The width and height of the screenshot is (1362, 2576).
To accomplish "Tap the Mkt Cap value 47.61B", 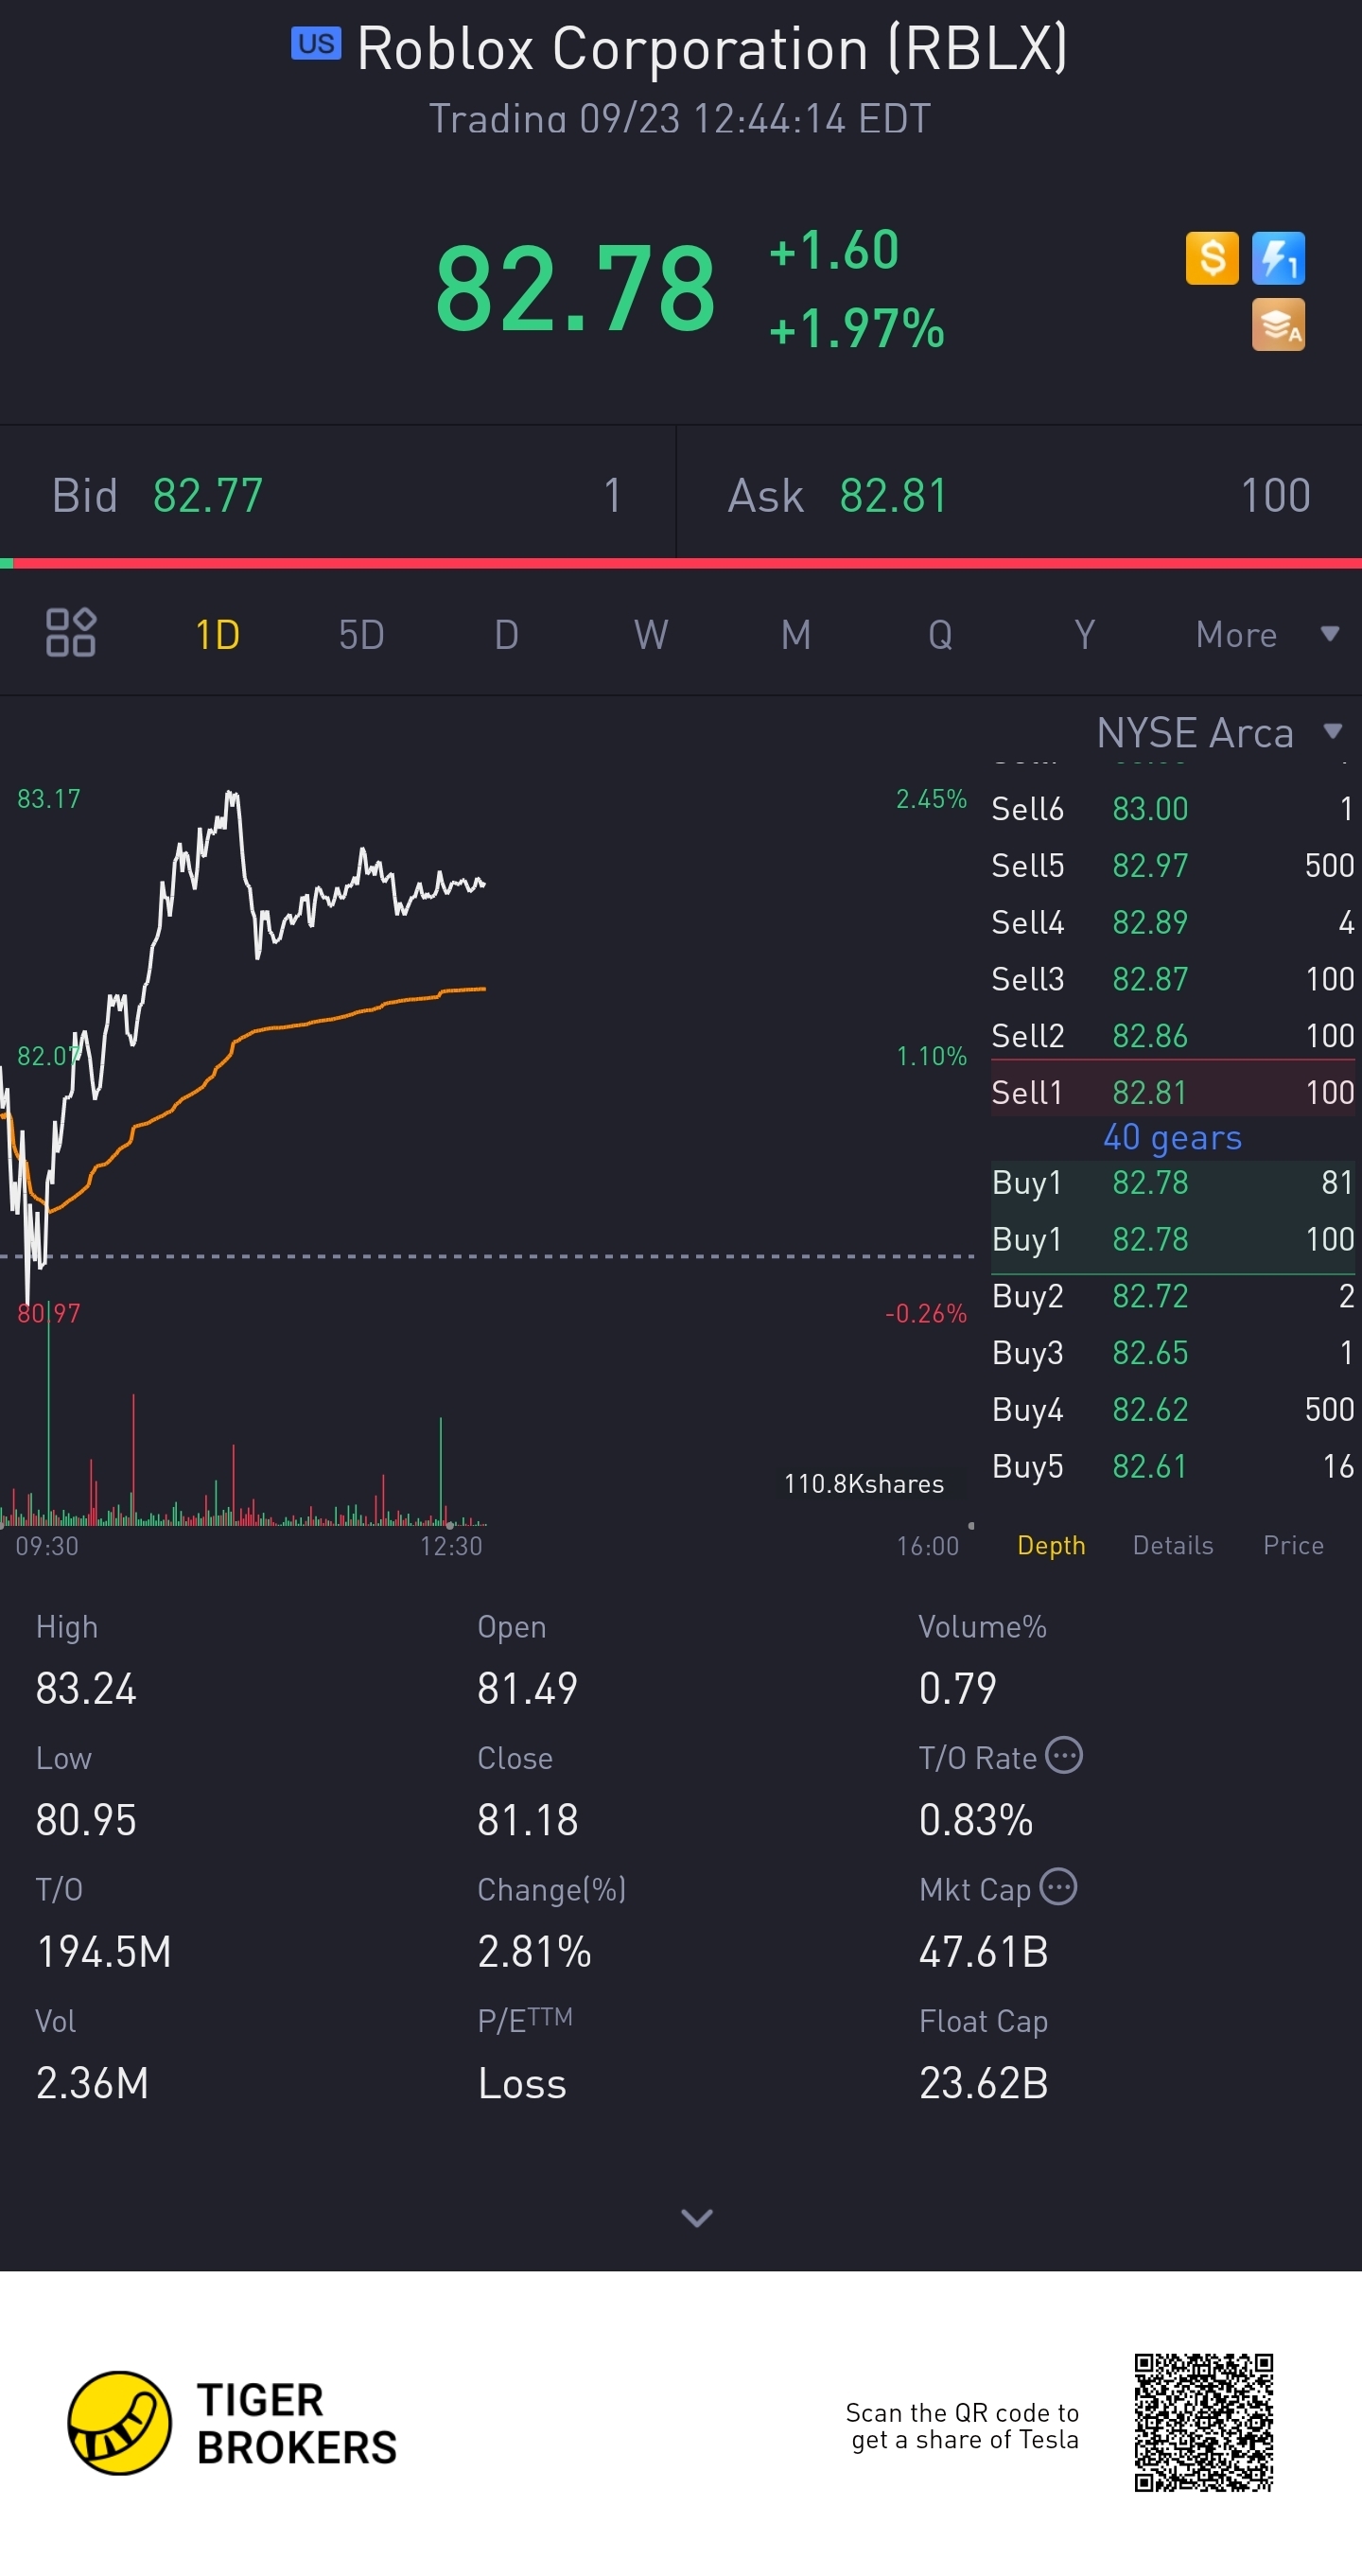I will click(x=983, y=1951).
